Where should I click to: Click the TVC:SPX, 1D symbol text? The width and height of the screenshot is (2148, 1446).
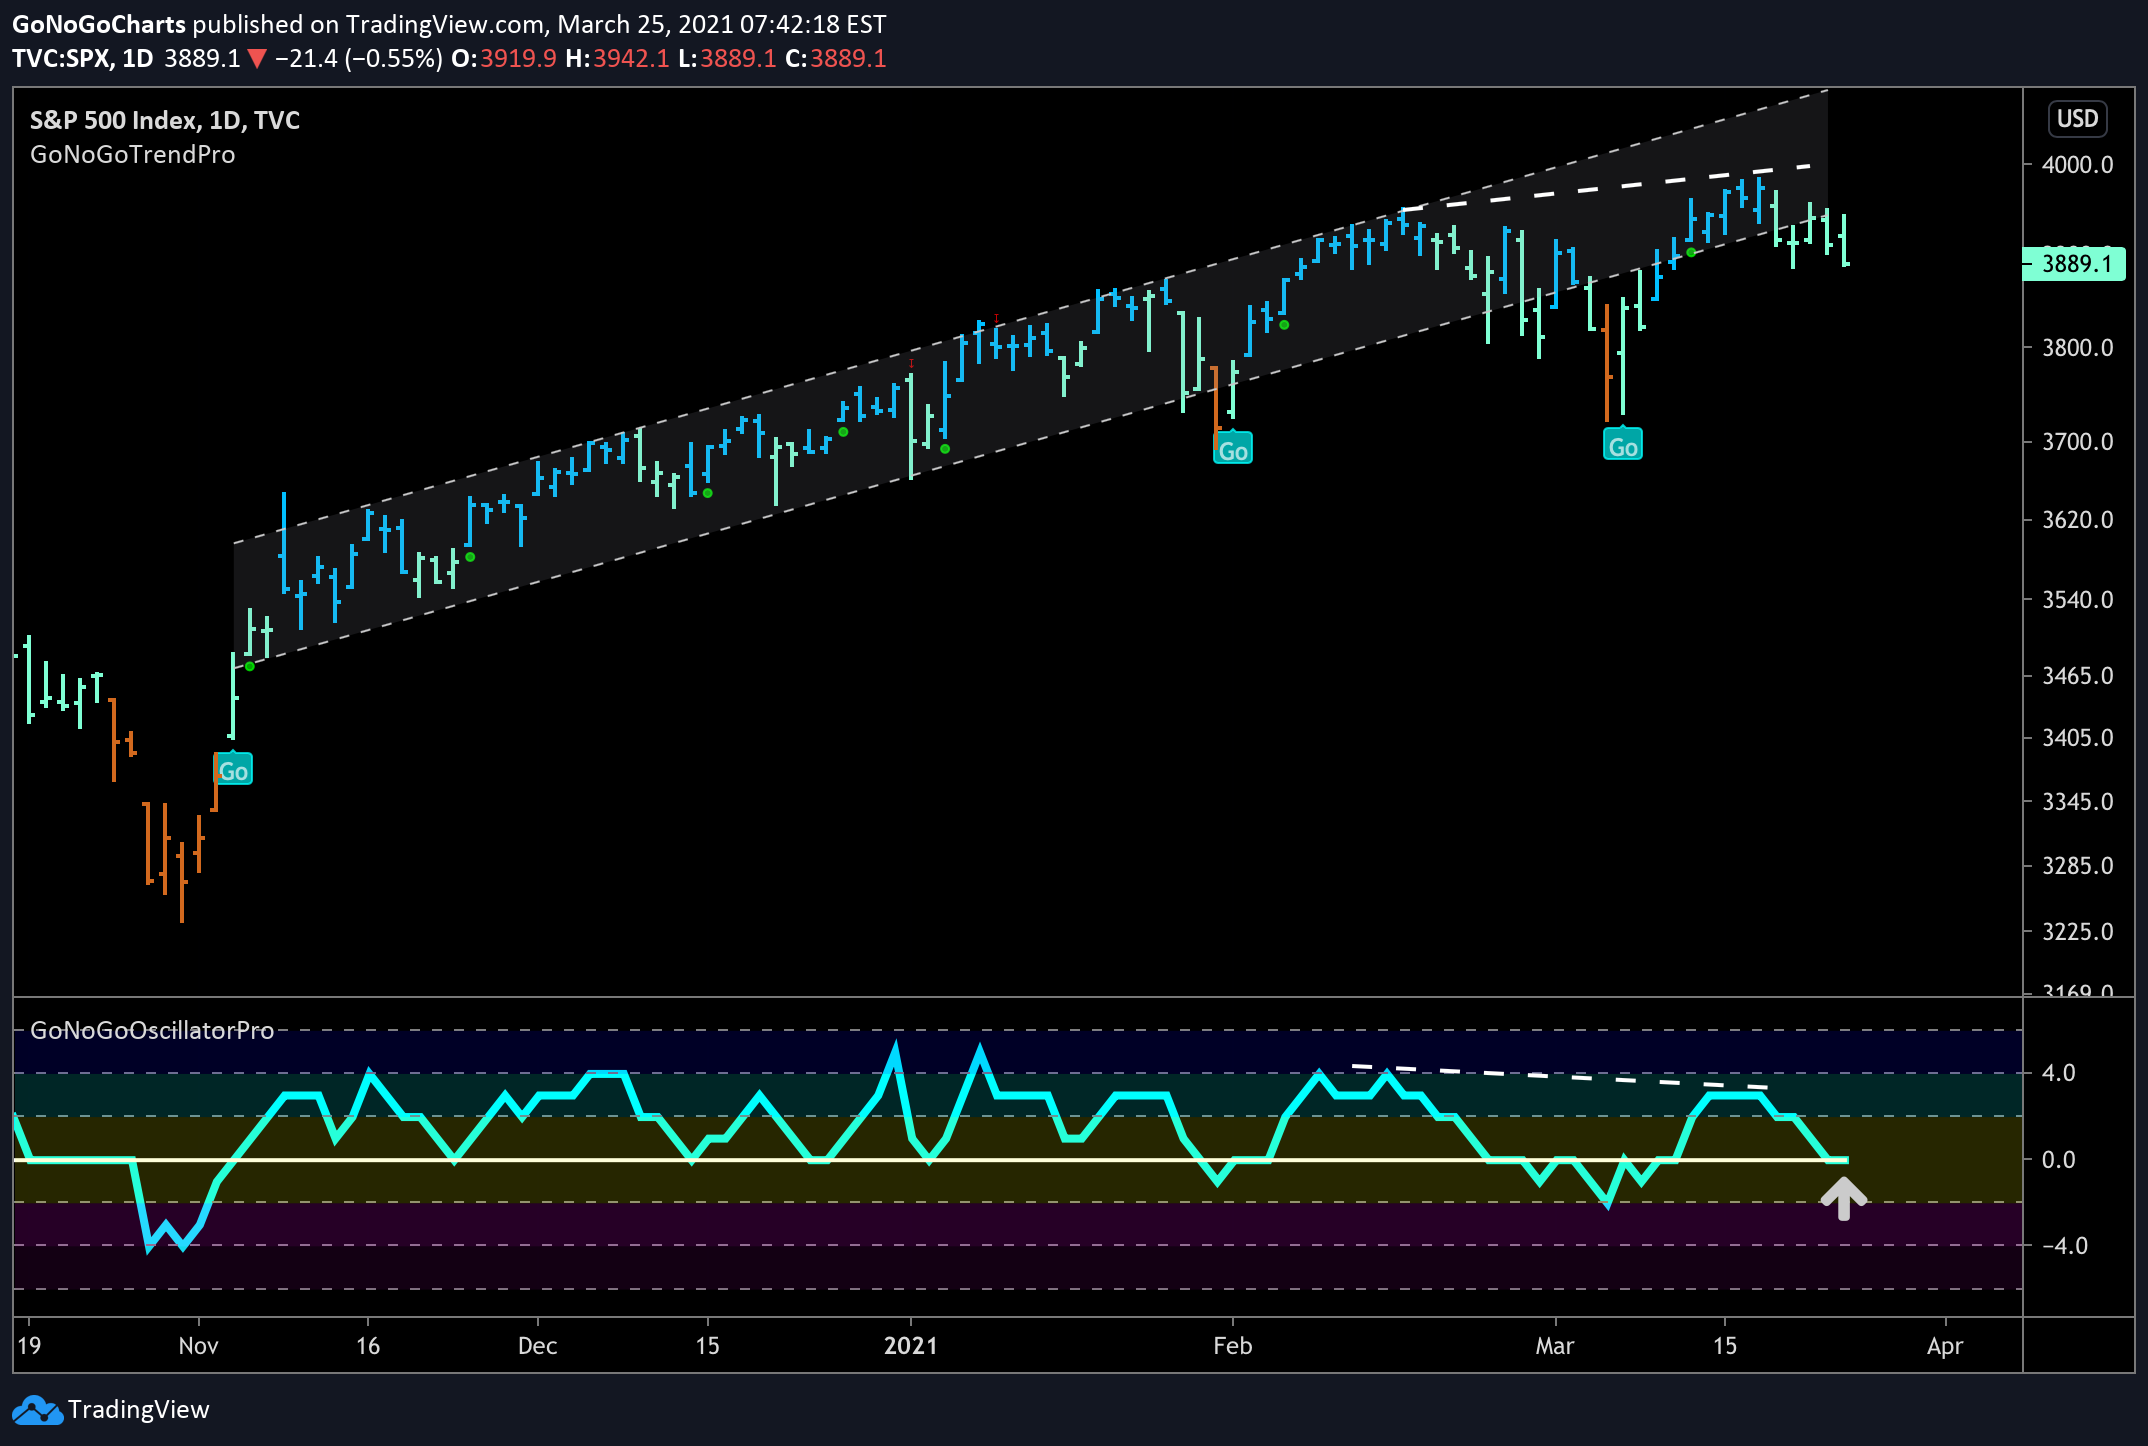(83, 59)
